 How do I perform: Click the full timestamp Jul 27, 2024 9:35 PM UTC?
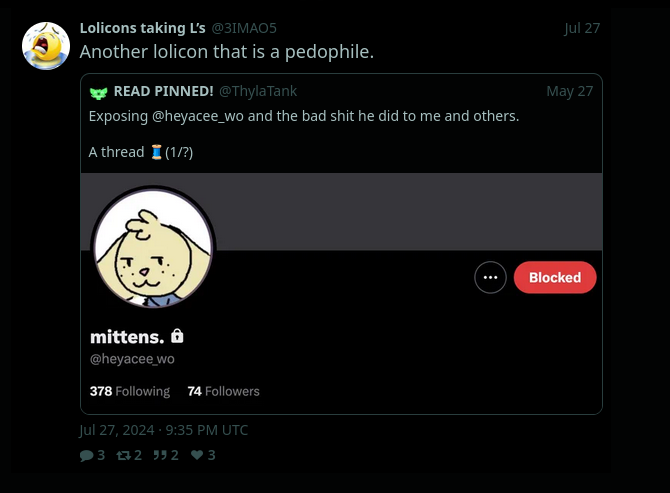click(164, 430)
